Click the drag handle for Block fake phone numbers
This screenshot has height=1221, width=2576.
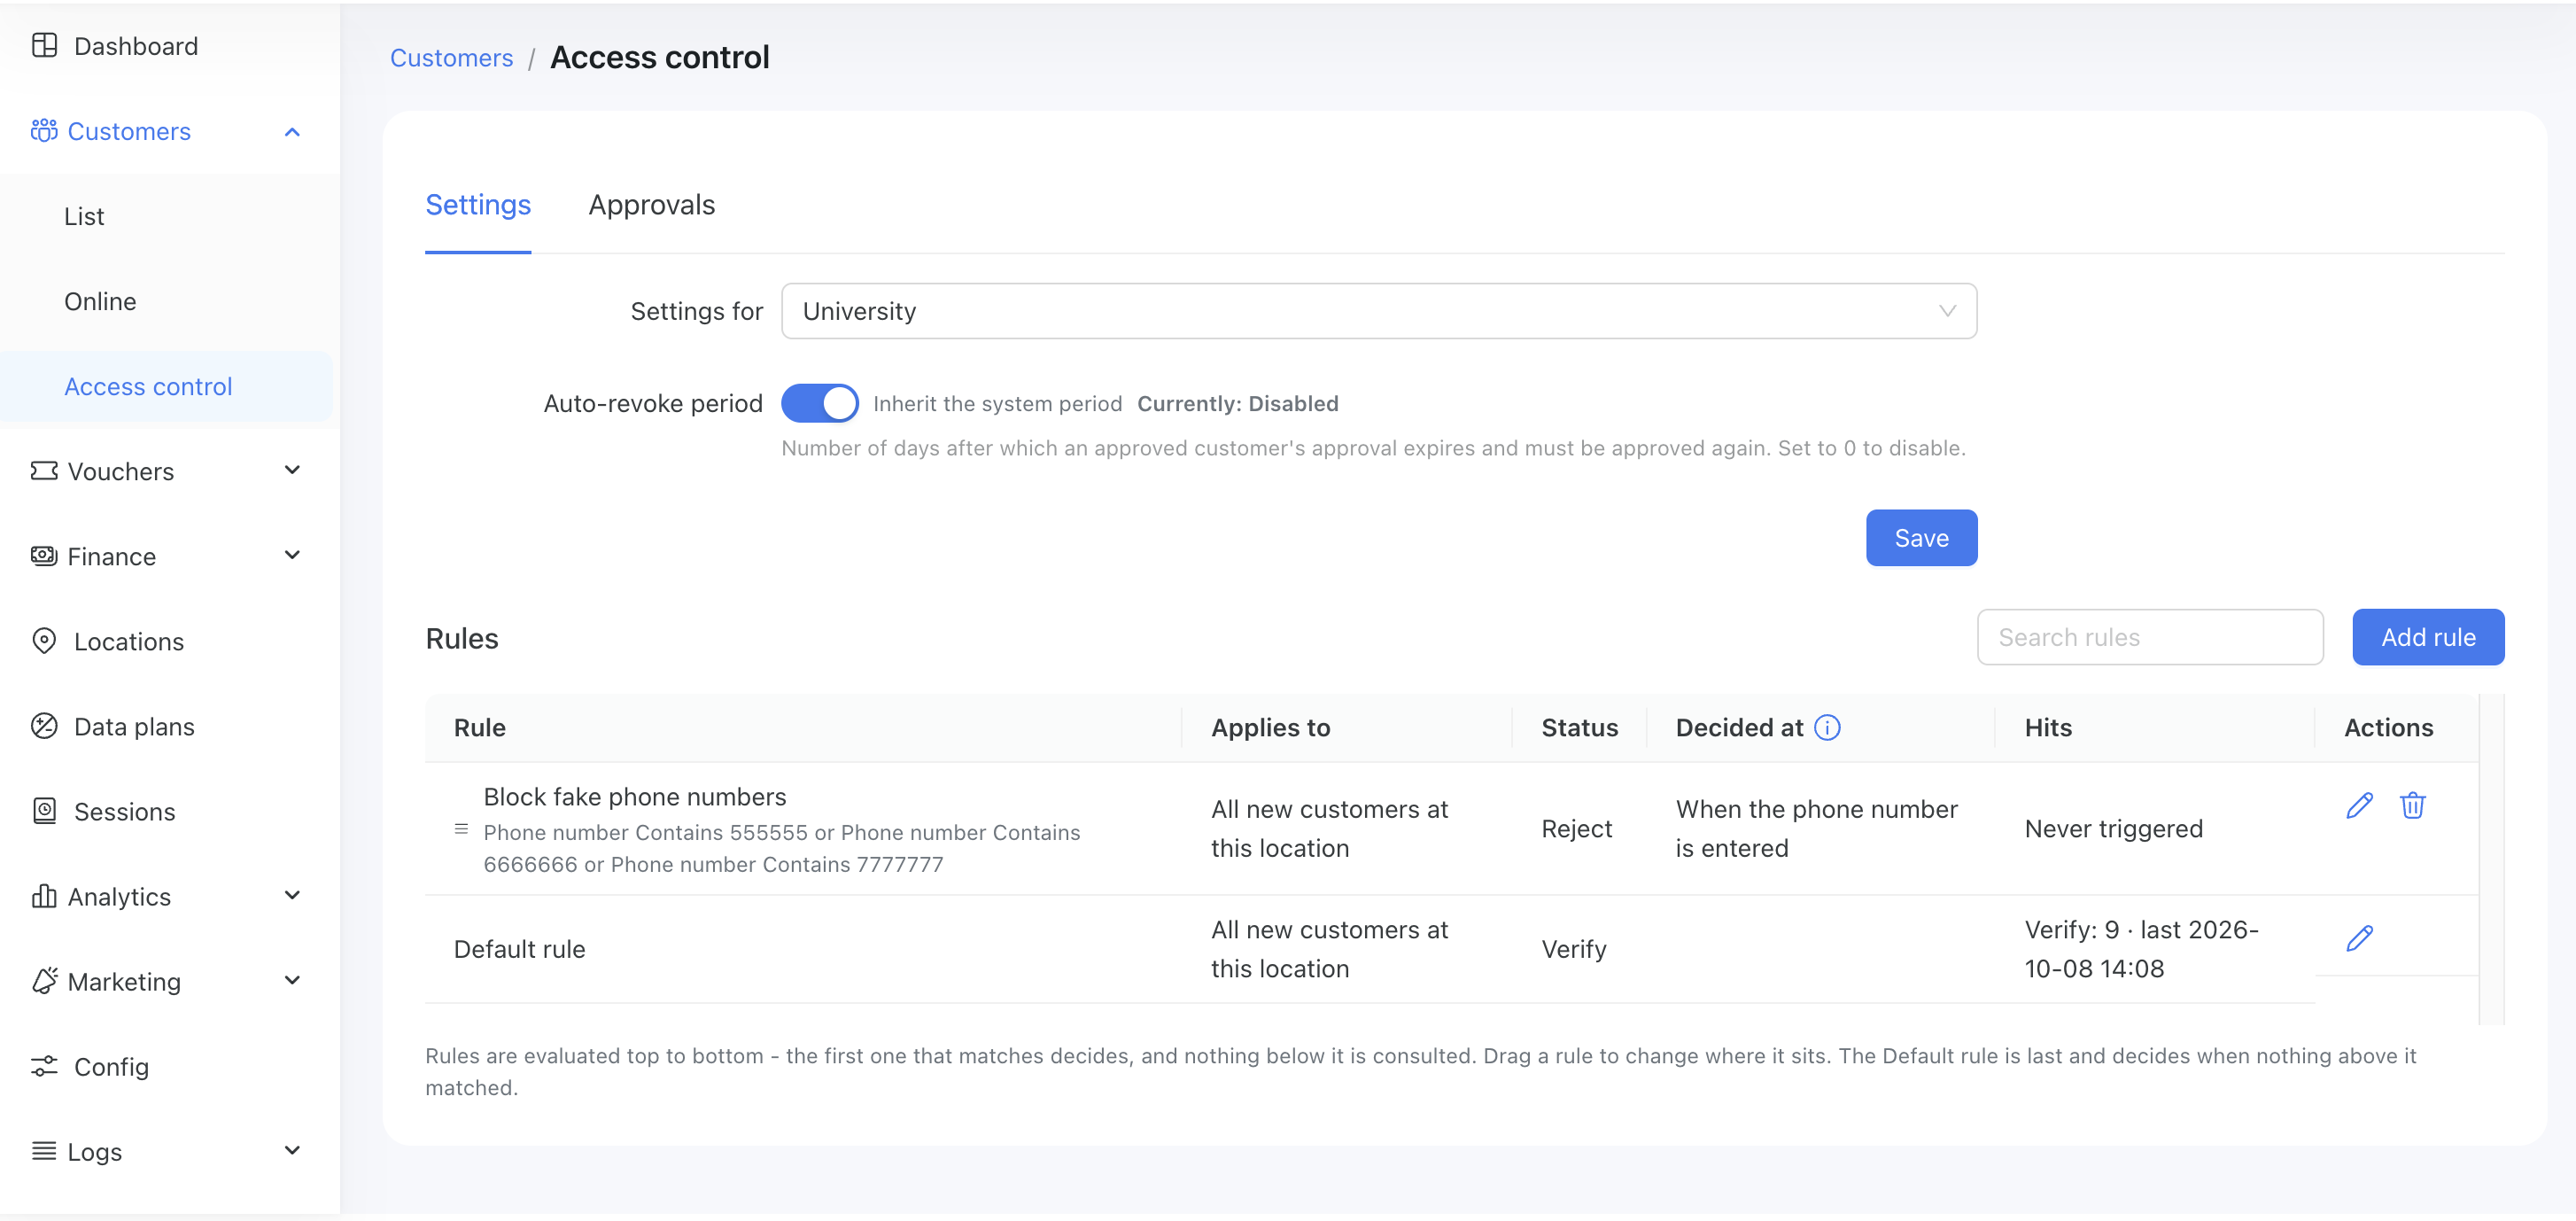tap(461, 829)
